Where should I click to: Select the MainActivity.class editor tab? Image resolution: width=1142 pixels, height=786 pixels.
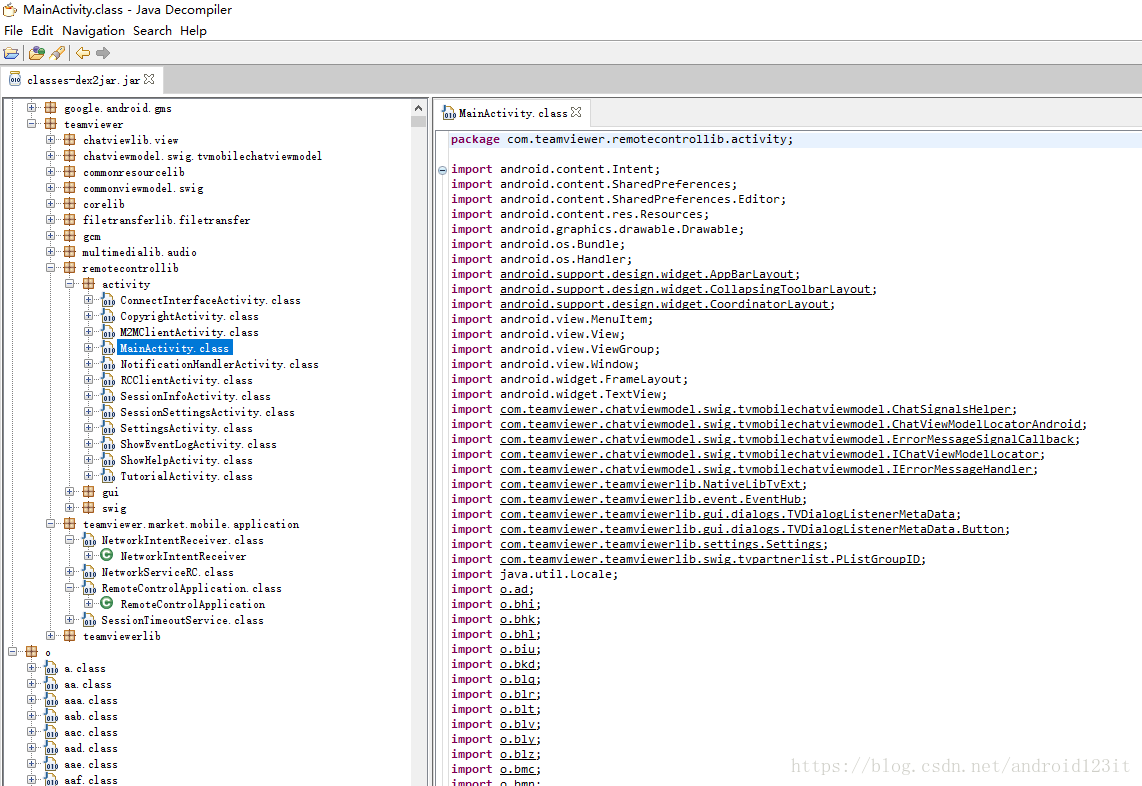(512, 113)
